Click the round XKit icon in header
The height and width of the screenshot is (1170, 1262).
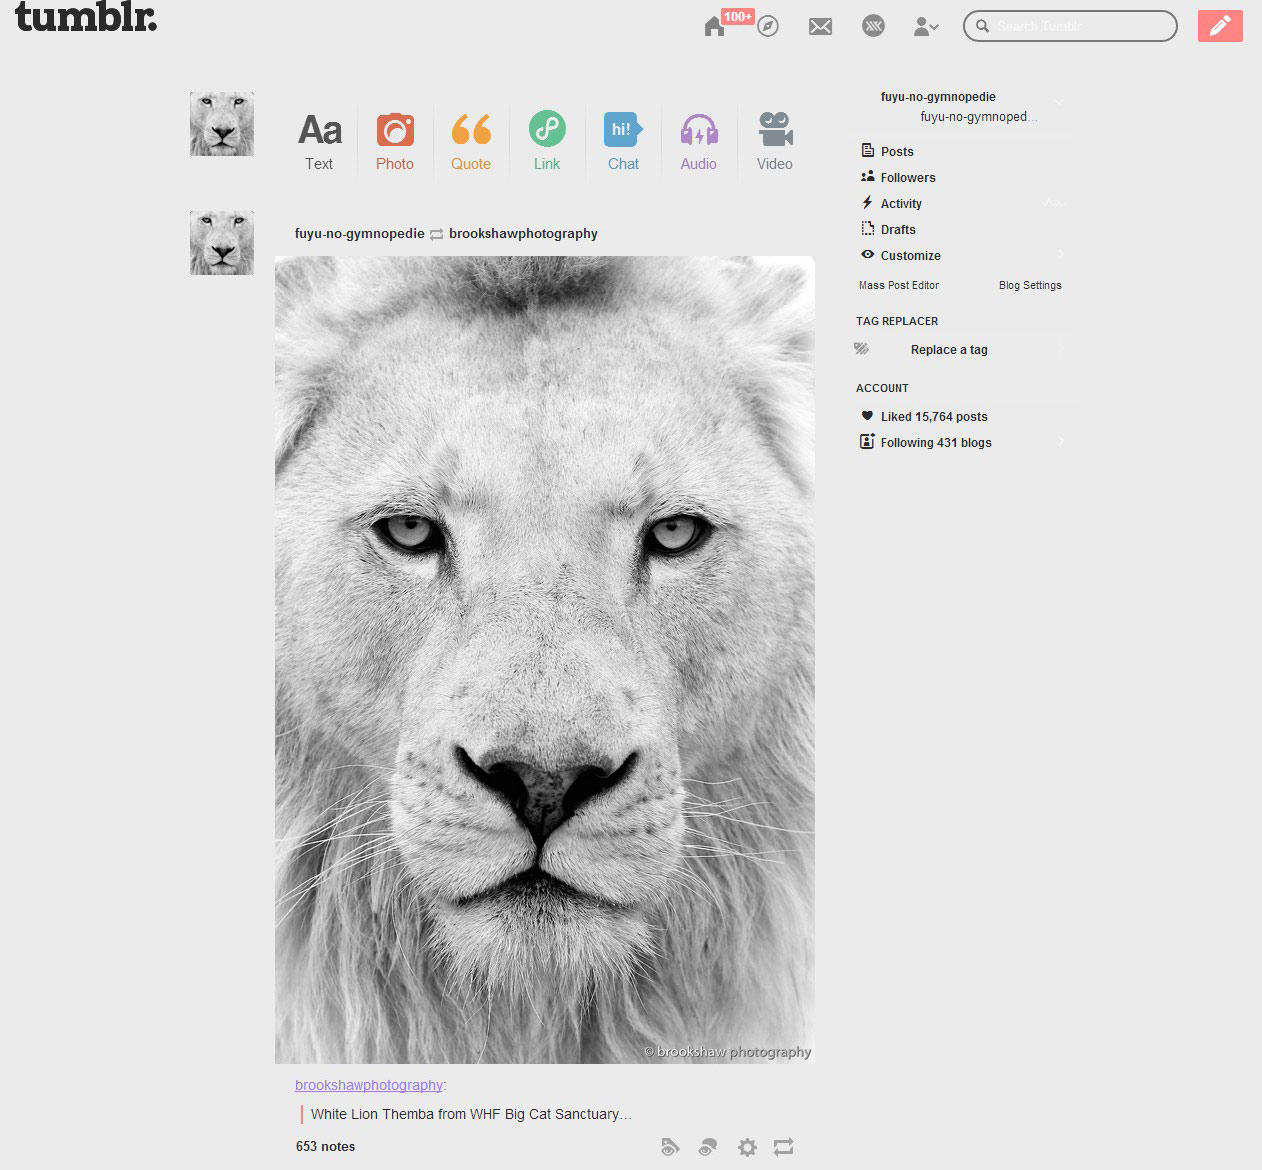pos(873,26)
